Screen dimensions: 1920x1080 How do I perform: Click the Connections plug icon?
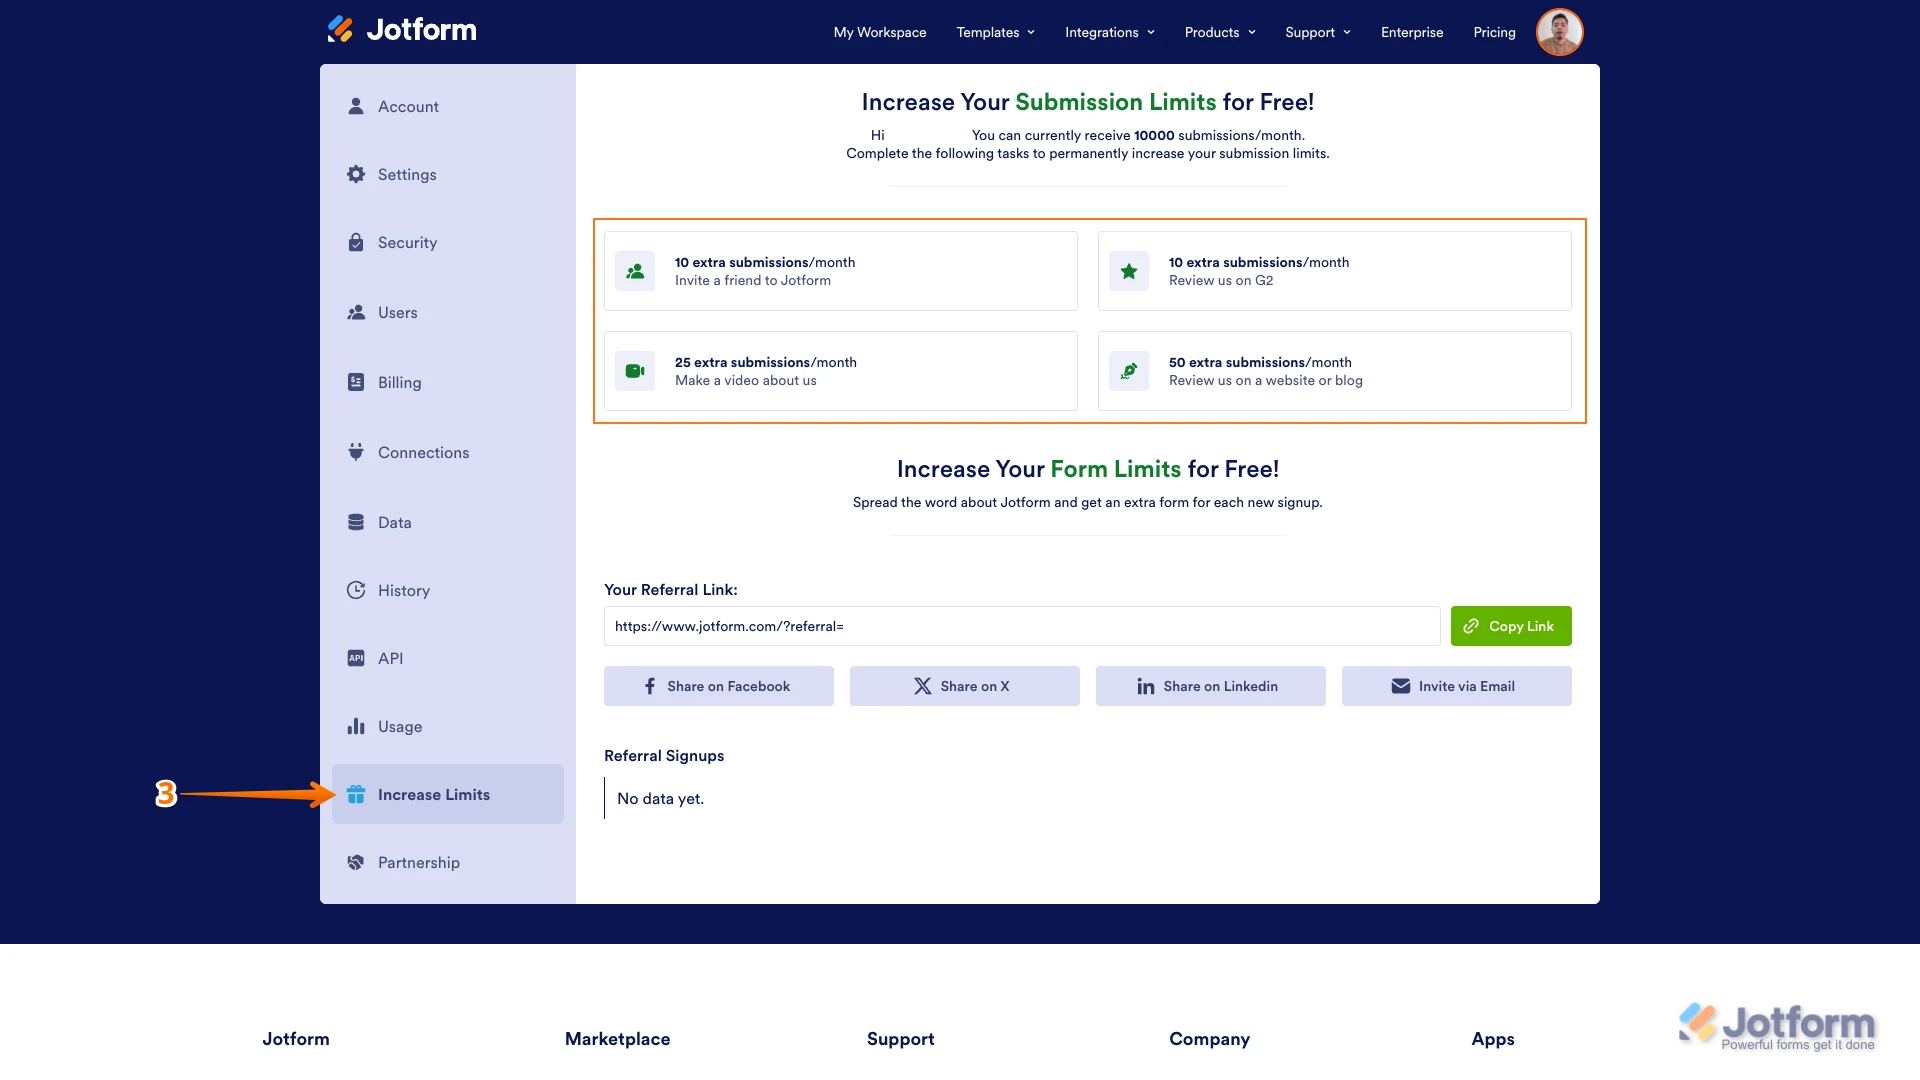[x=356, y=452]
